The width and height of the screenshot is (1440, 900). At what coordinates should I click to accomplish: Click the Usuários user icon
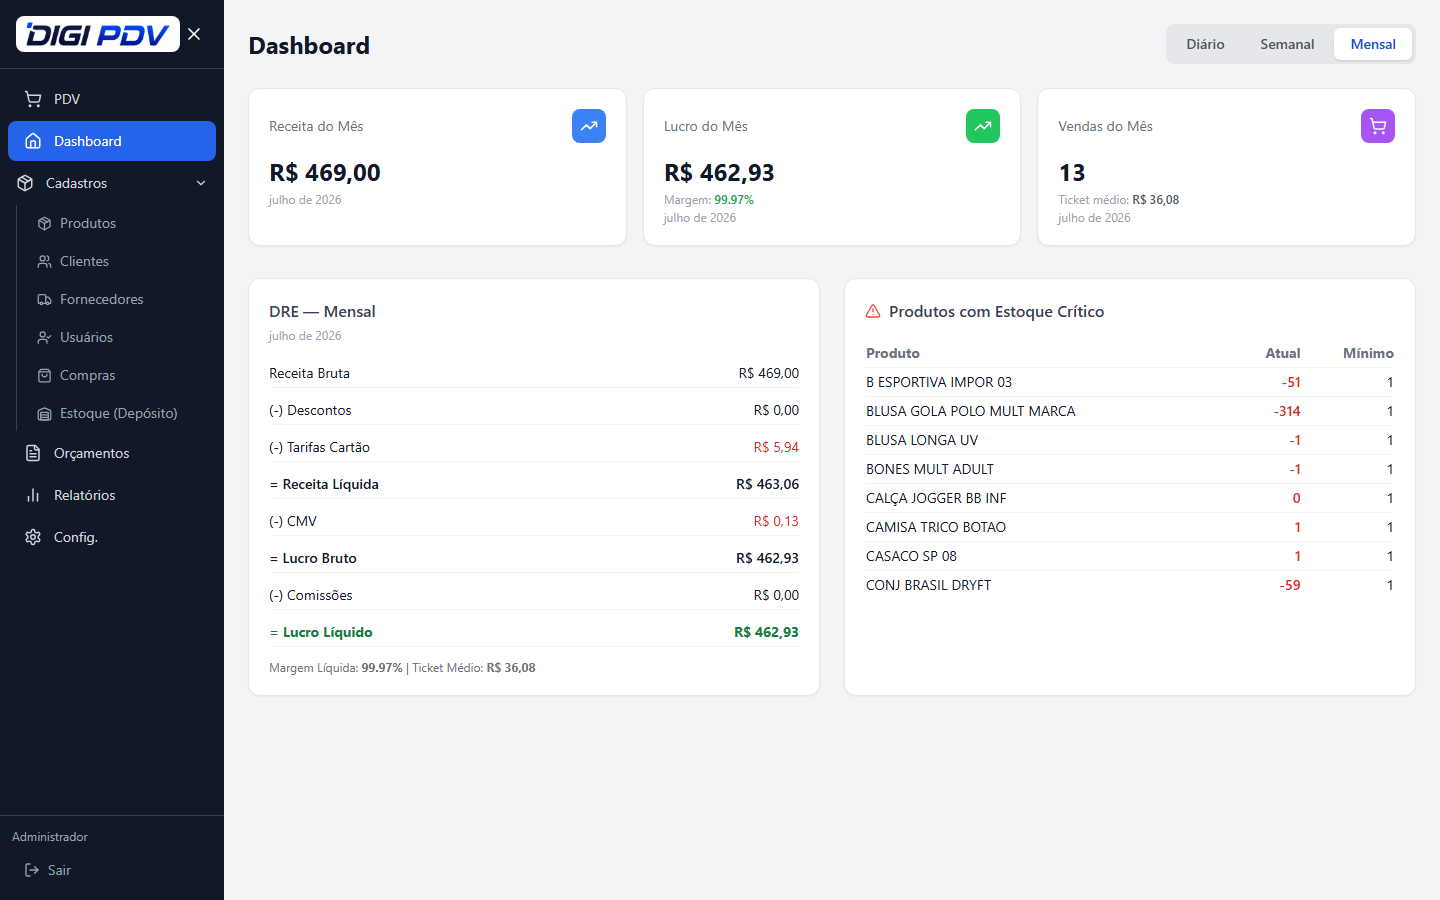click(44, 337)
